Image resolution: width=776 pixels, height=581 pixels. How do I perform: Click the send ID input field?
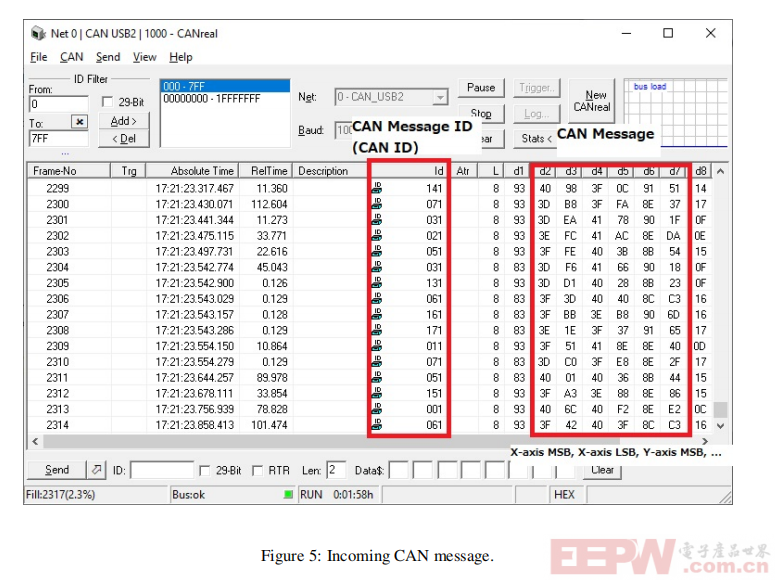click(162, 470)
